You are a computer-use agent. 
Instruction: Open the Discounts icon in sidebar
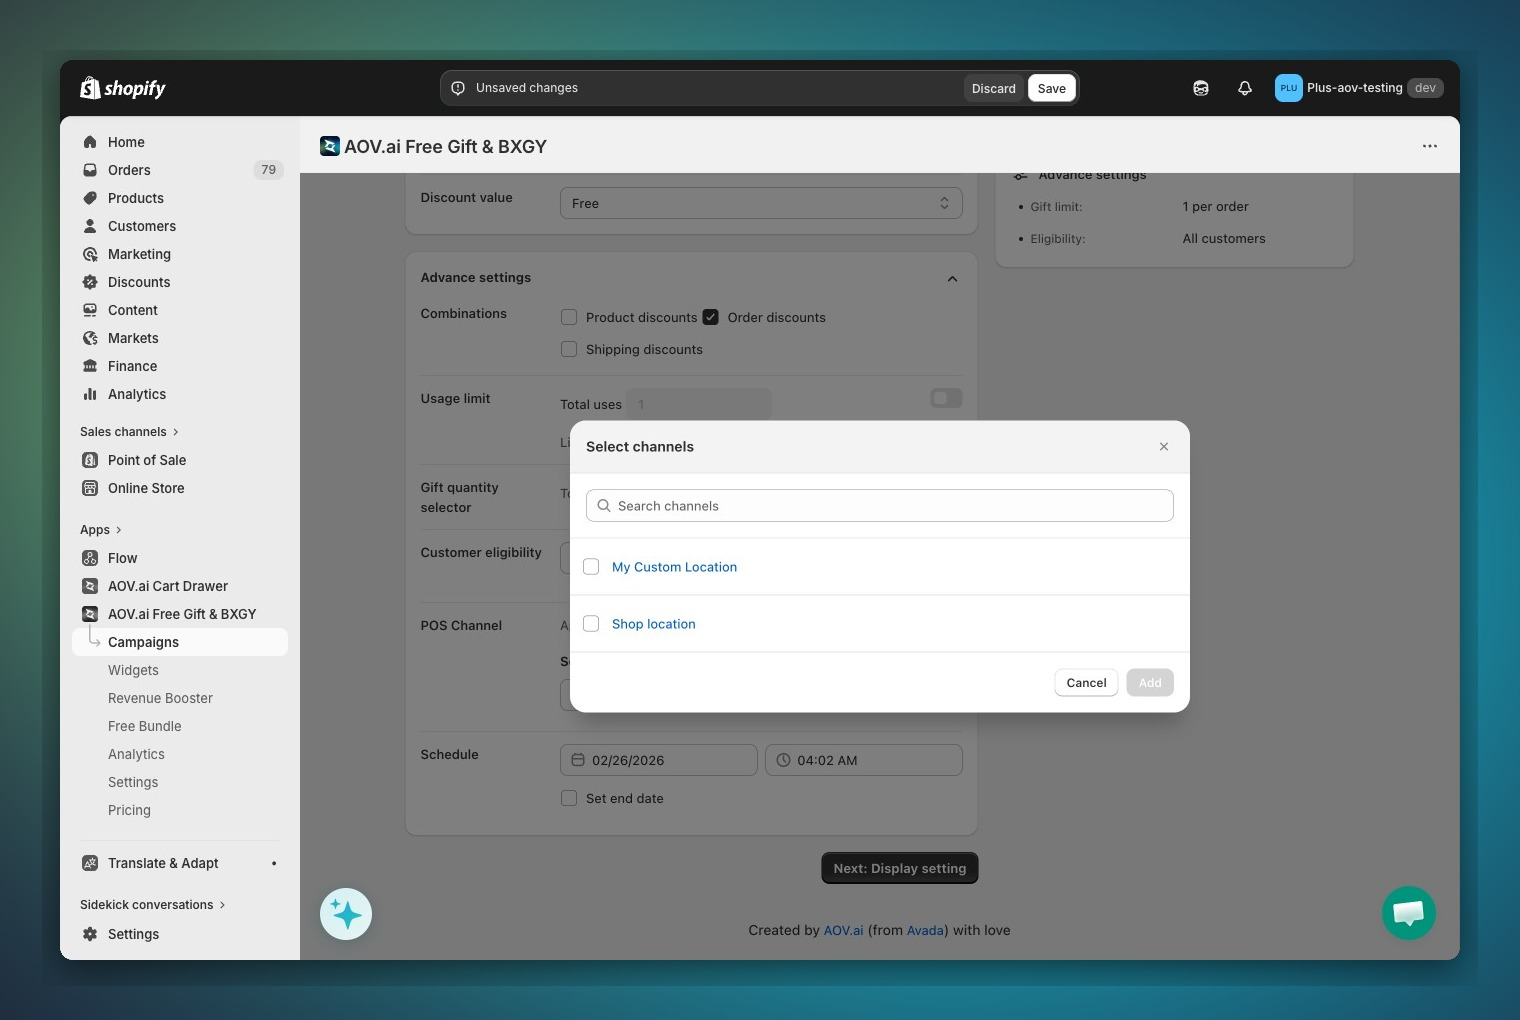click(90, 282)
